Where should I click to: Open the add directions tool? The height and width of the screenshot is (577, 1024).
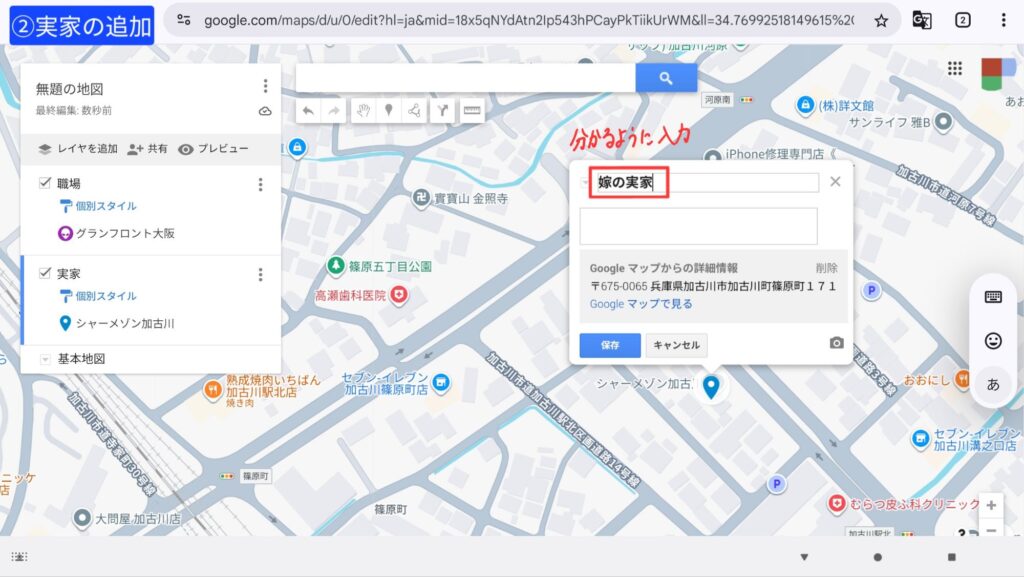click(x=441, y=111)
